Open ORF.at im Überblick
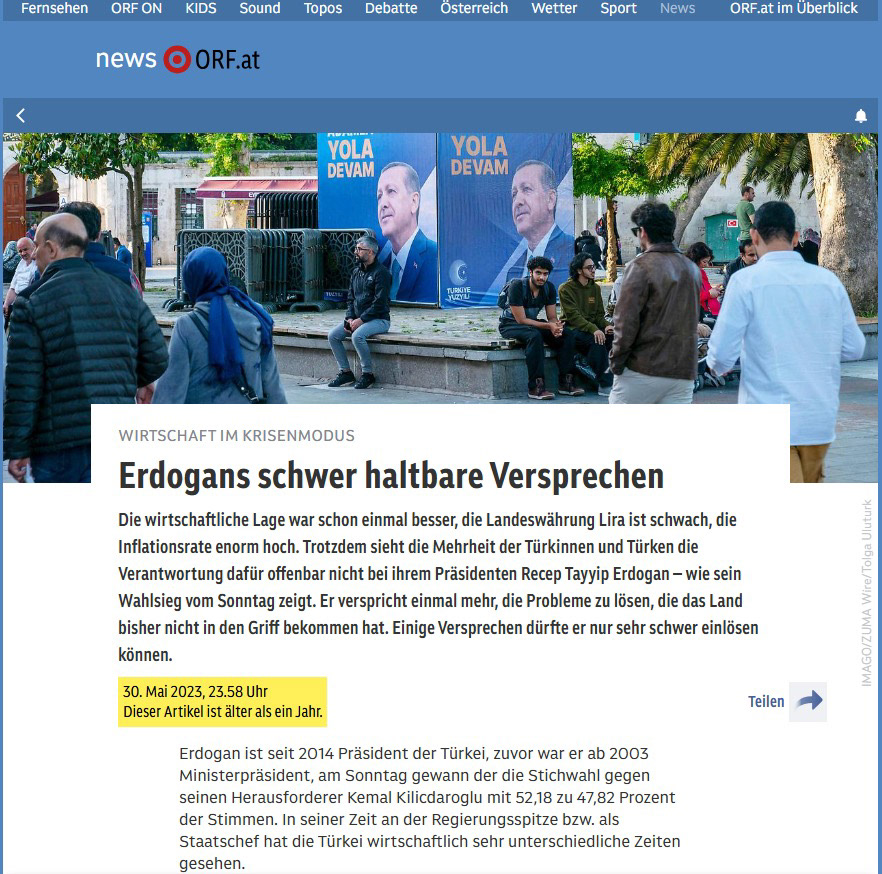Viewport: 882px width, 874px height. 795,8
